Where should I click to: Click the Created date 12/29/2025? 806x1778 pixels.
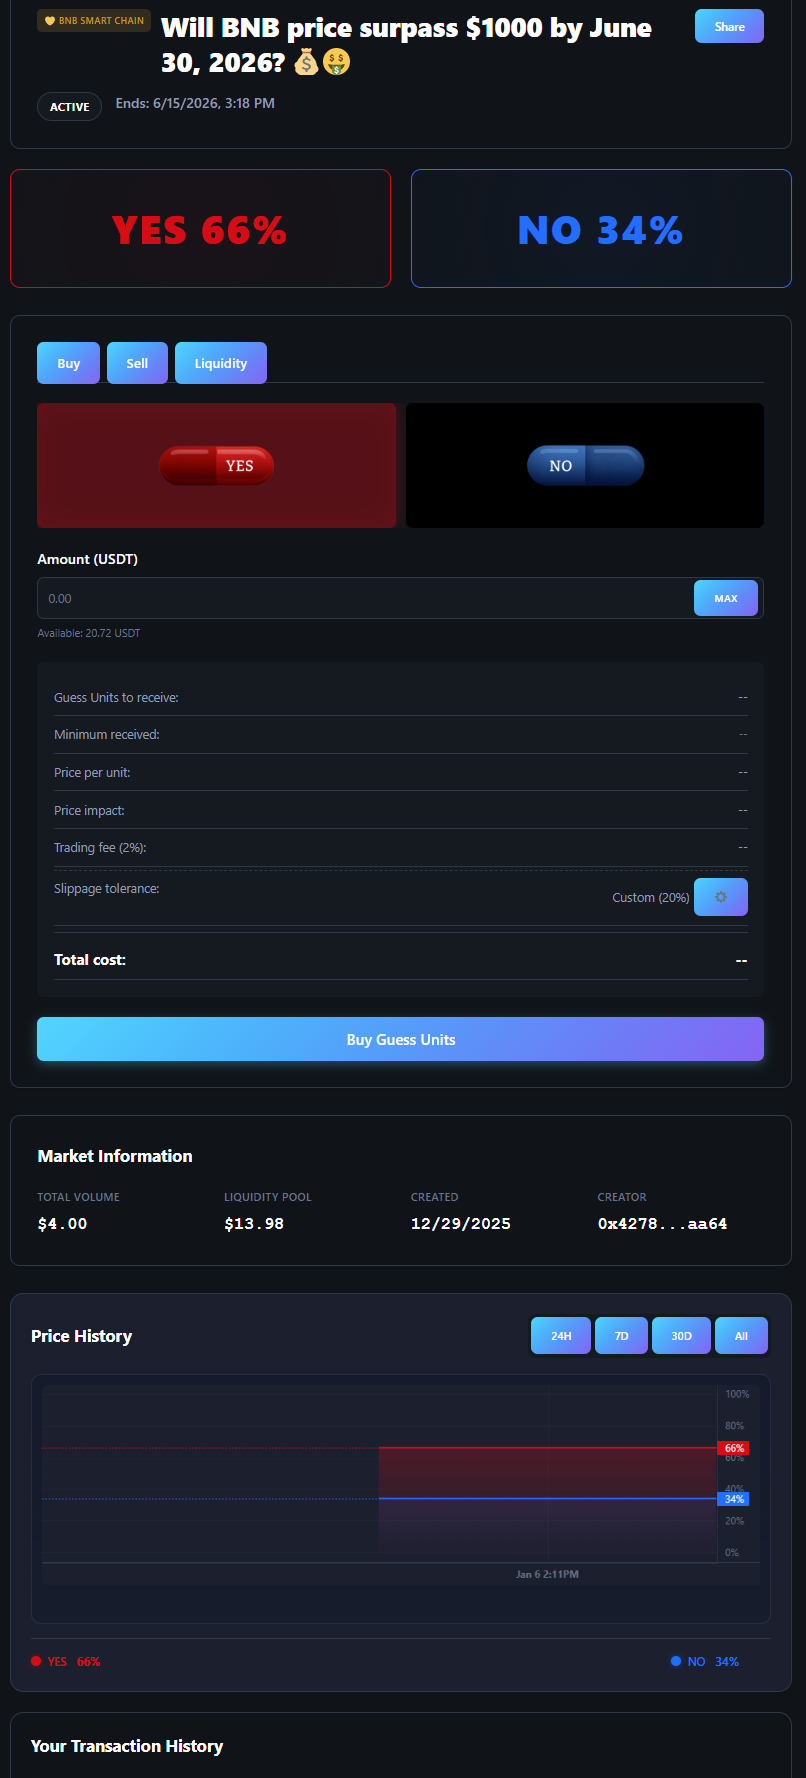click(x=461, y=1223)
